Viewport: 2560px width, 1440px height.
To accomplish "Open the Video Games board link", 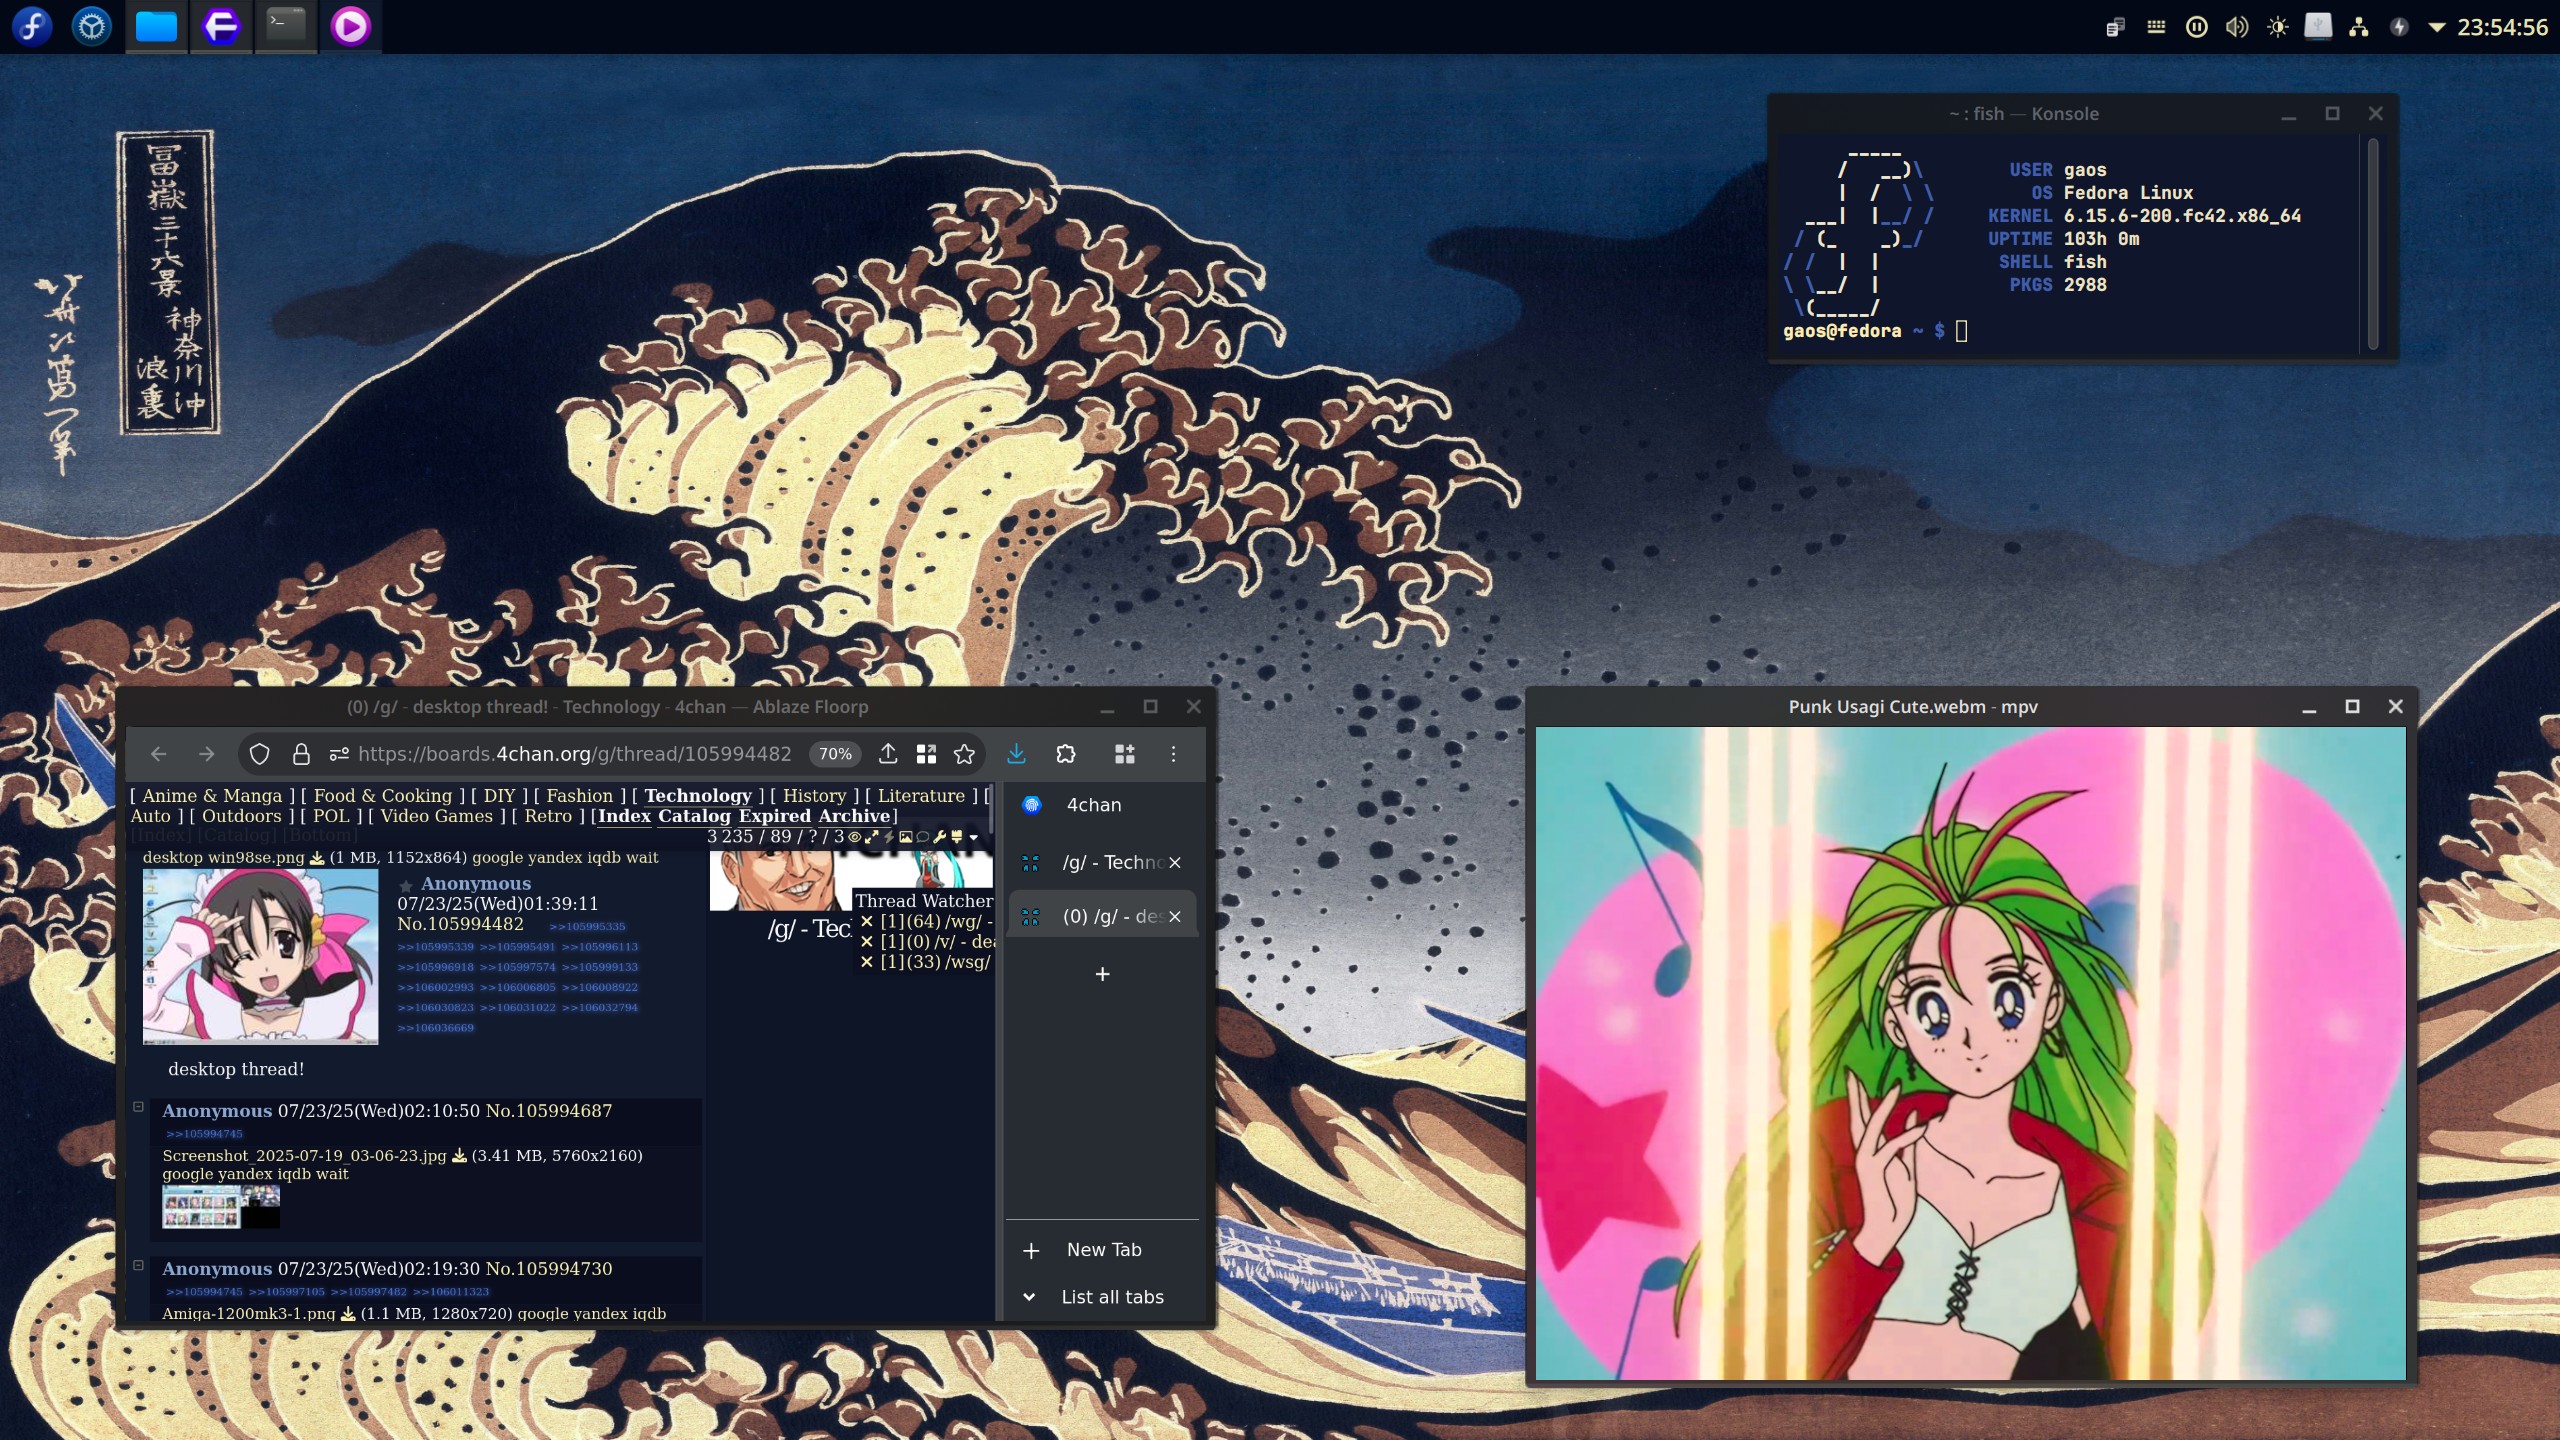I will 436,816.
